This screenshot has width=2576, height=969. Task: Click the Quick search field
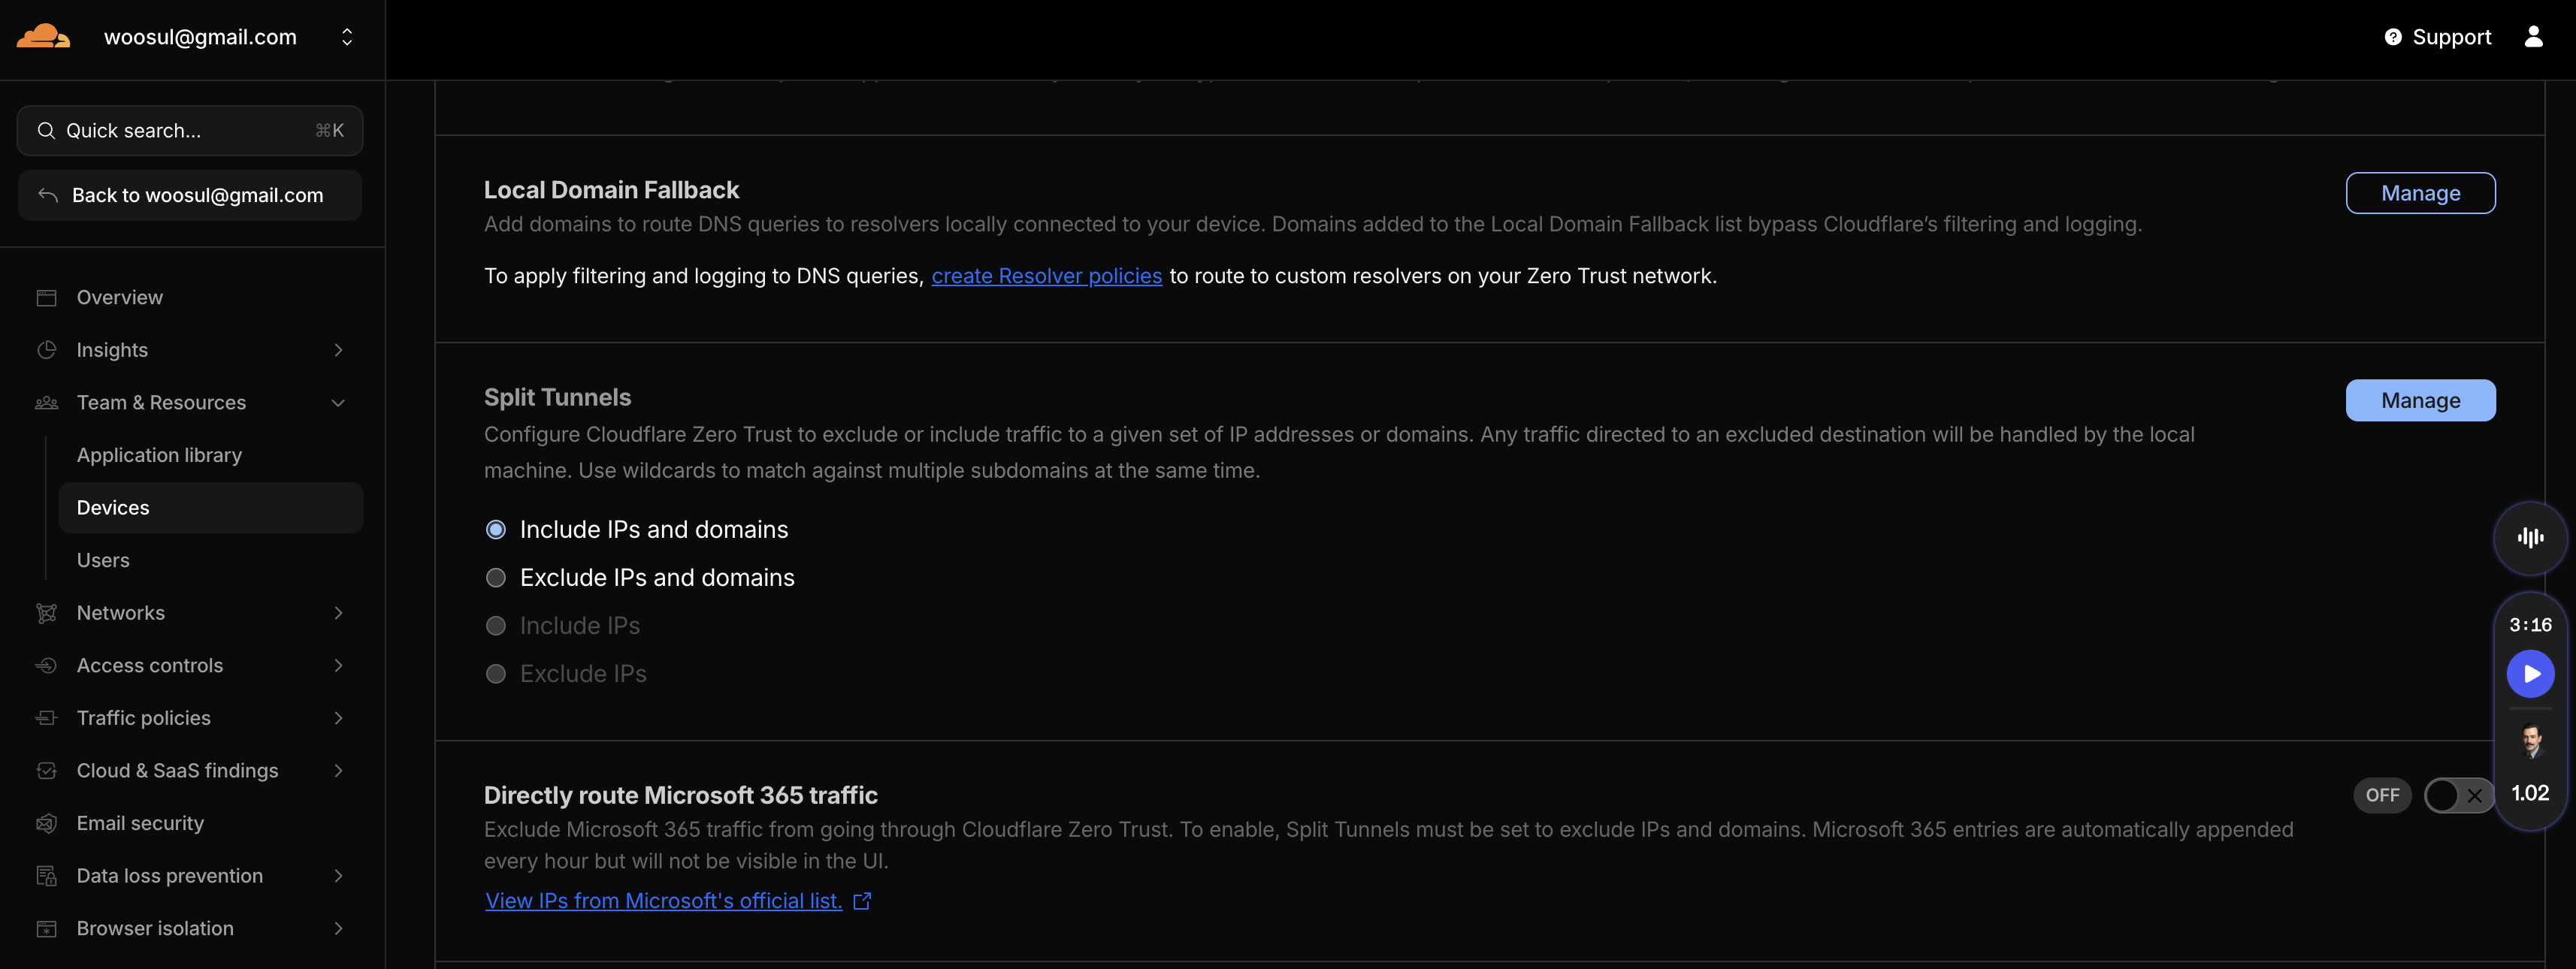tap(189, 130)
